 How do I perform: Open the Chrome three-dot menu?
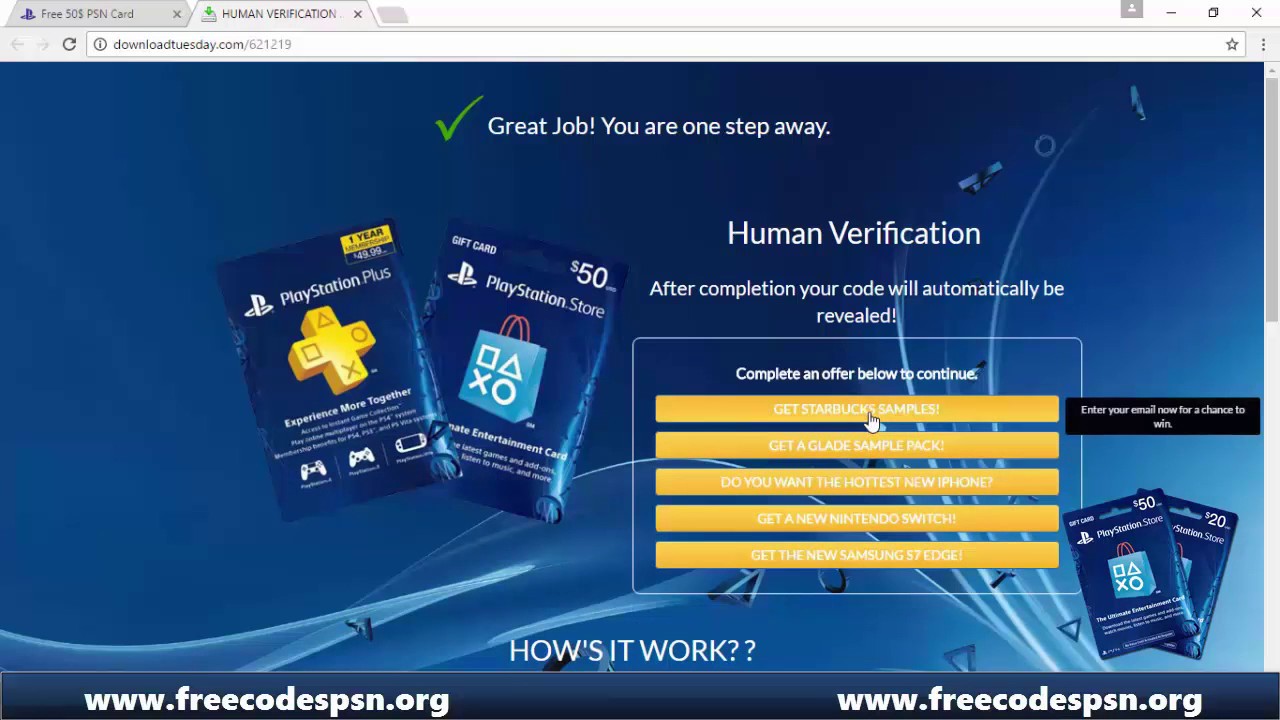click(x=1263, y=44)
